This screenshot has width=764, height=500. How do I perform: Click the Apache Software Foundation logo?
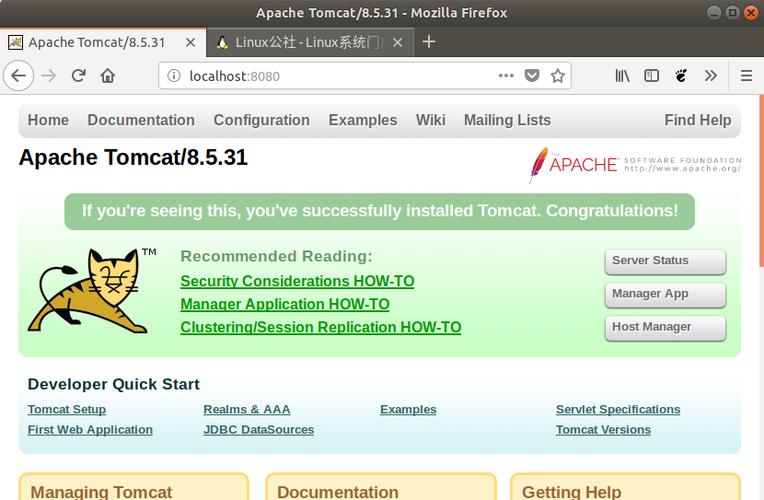[x=635, y=165]
